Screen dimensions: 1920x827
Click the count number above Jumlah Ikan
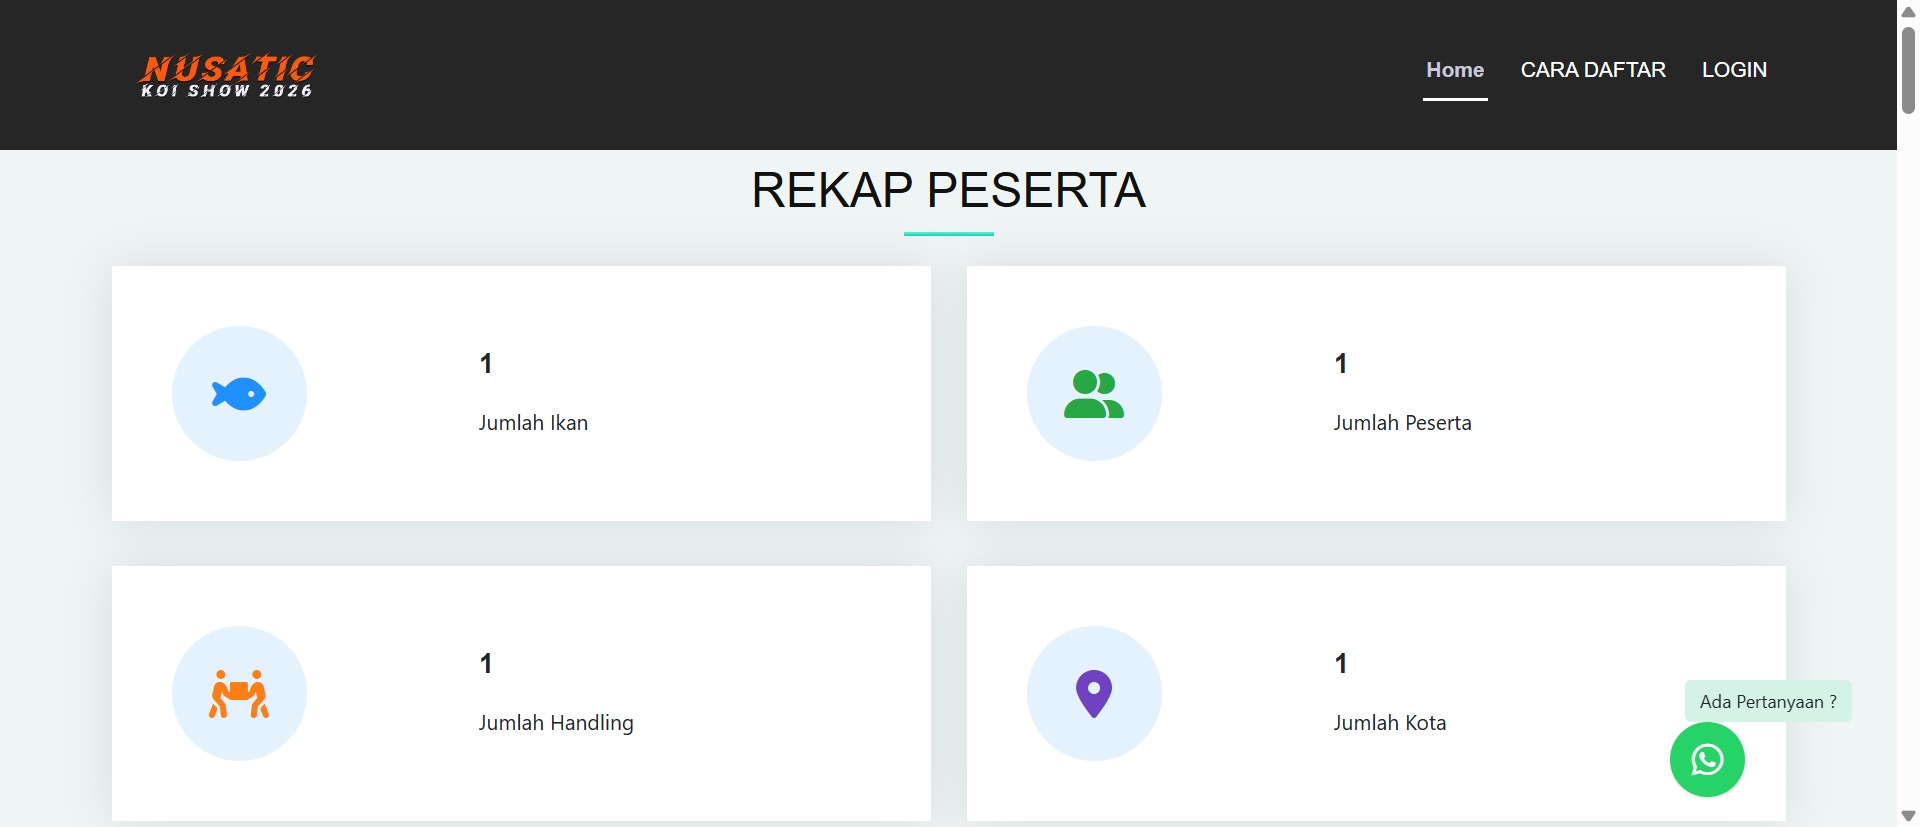coord(486,364)
